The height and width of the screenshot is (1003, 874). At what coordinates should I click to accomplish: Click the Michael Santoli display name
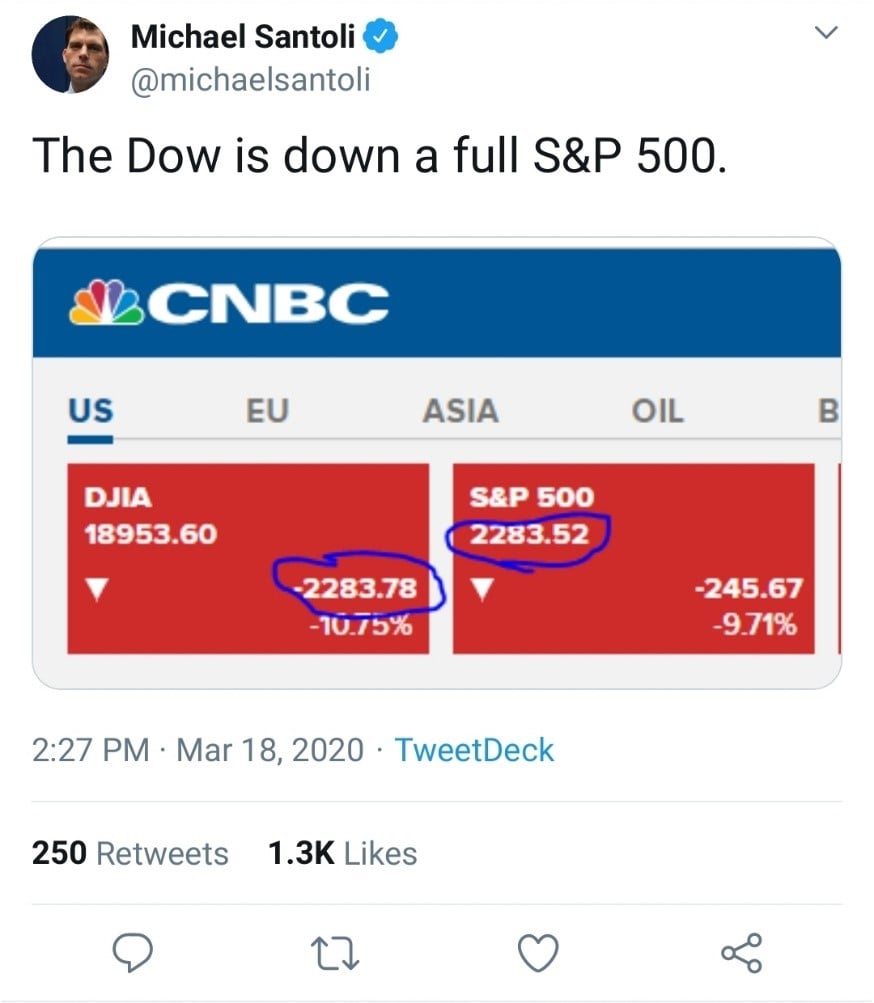(x=243, y=38)
